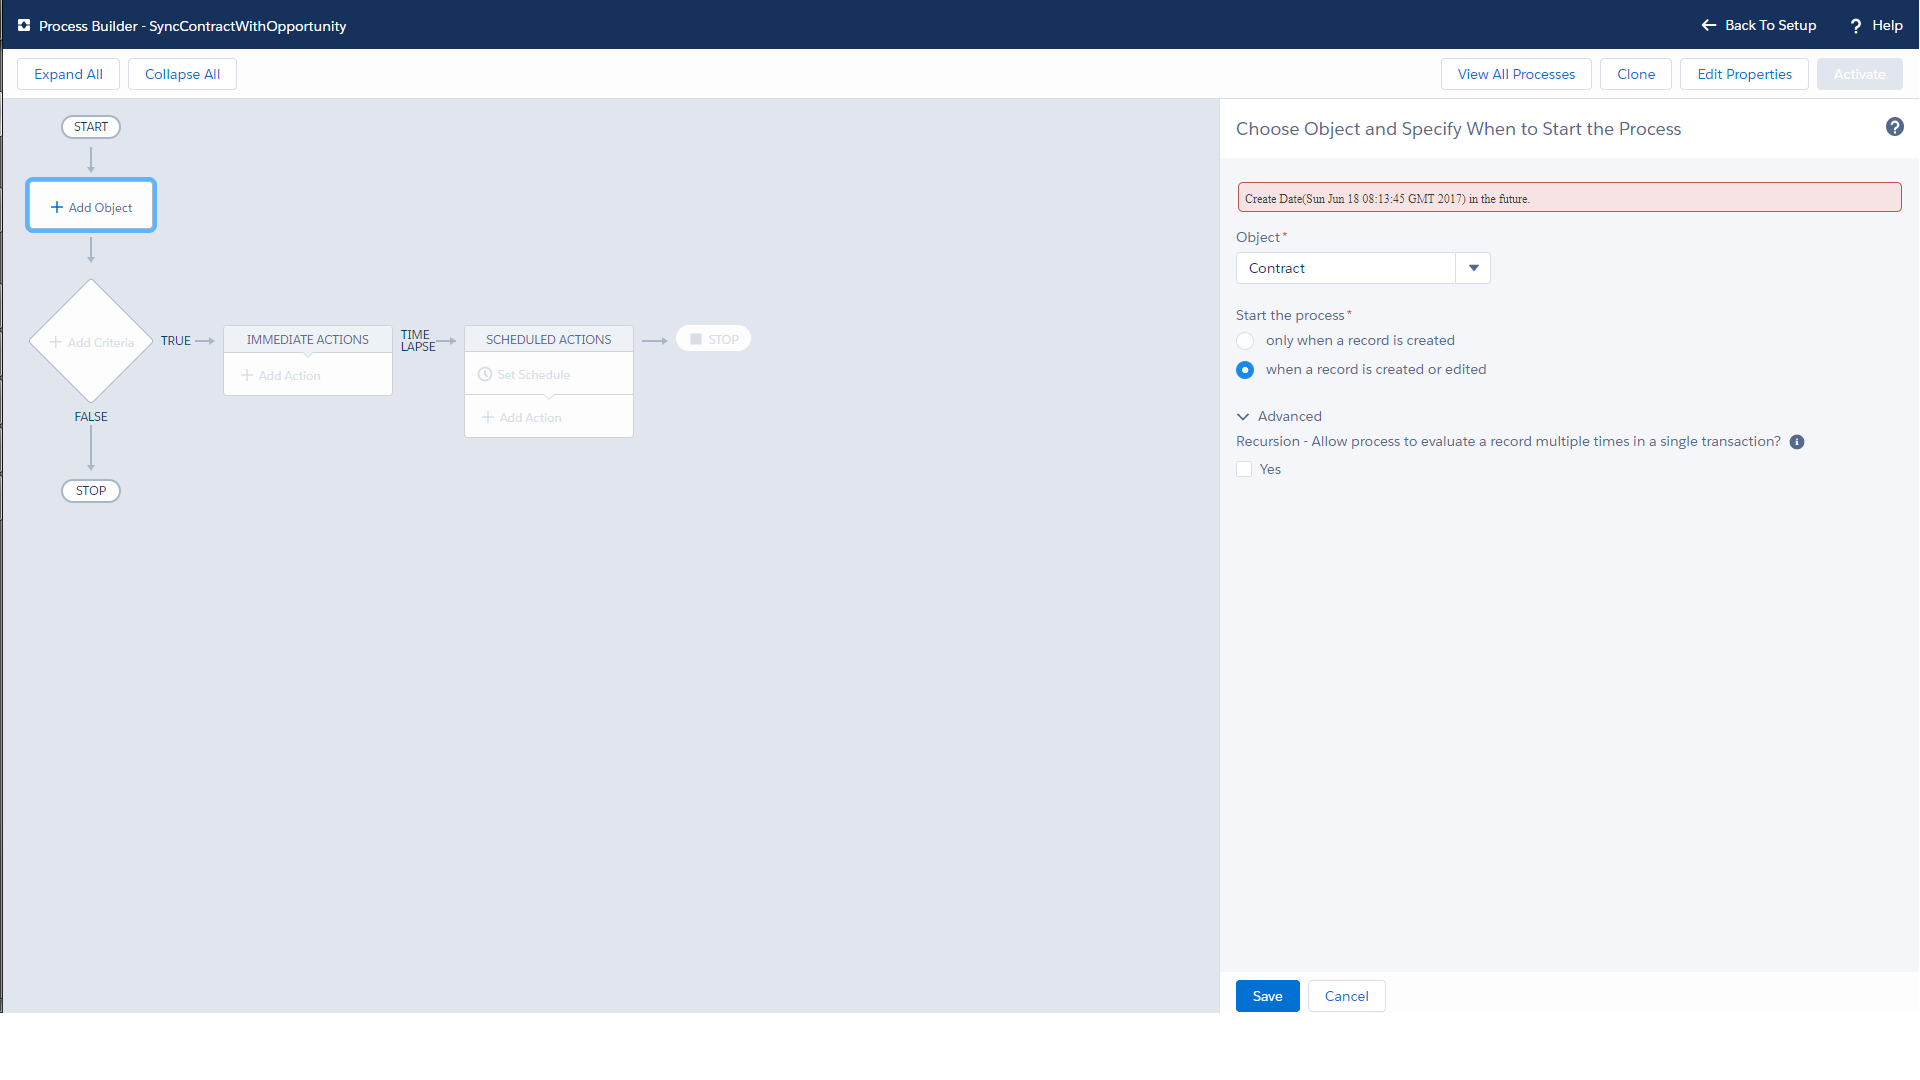1920x1080 pixels.
Task: Click the Add Criteria diamond
Action: coord(91,341)
